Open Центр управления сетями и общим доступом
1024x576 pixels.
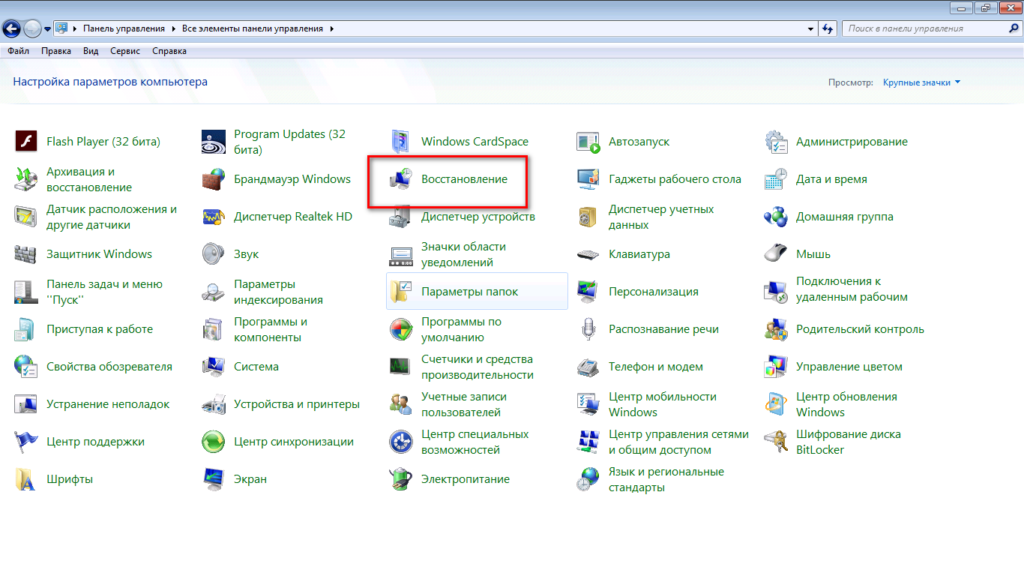[x=679, y=441]
